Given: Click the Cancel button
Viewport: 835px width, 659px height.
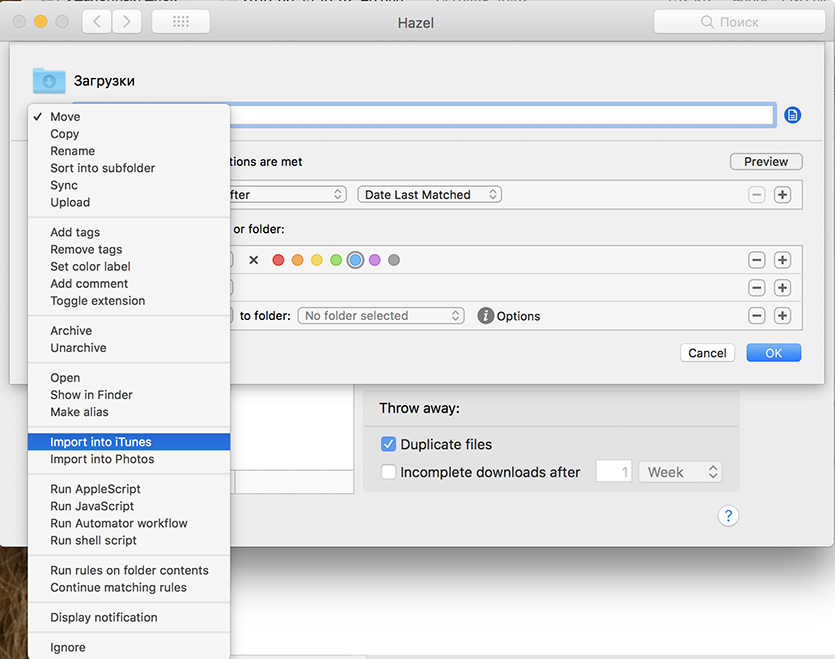Looking at the screenshot, I should pyautogui.click(x=707, y=353).
